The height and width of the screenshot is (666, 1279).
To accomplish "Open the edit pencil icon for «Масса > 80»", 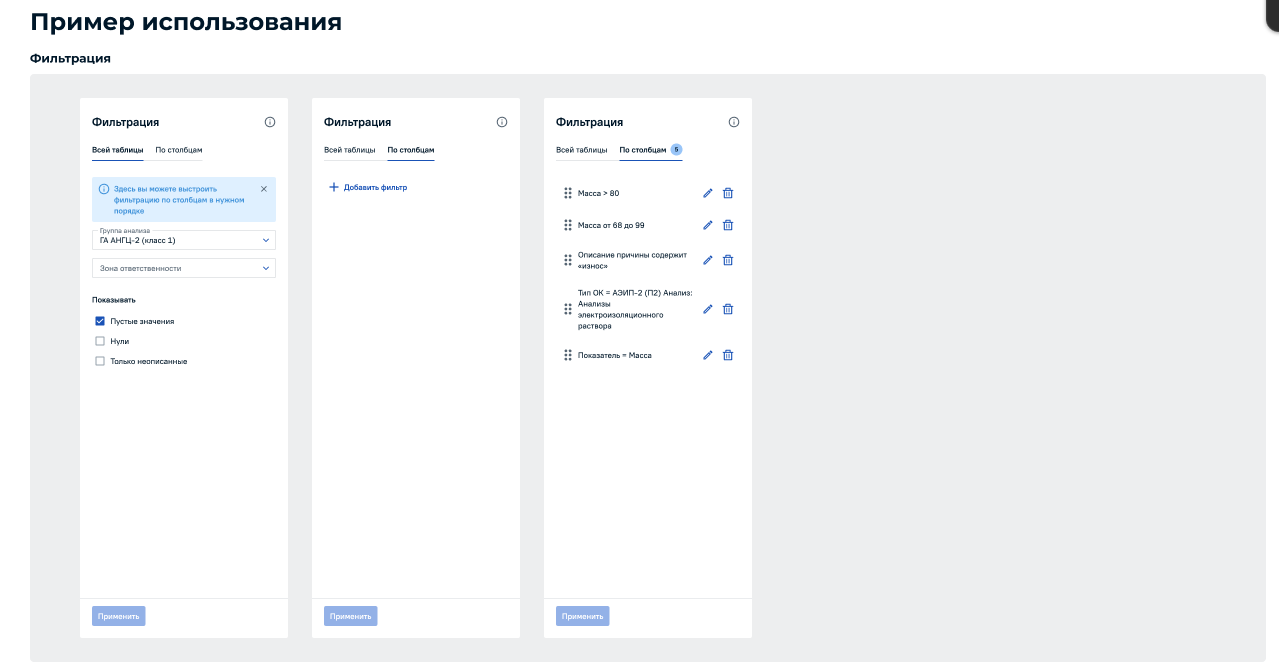I will pos(707,193).
